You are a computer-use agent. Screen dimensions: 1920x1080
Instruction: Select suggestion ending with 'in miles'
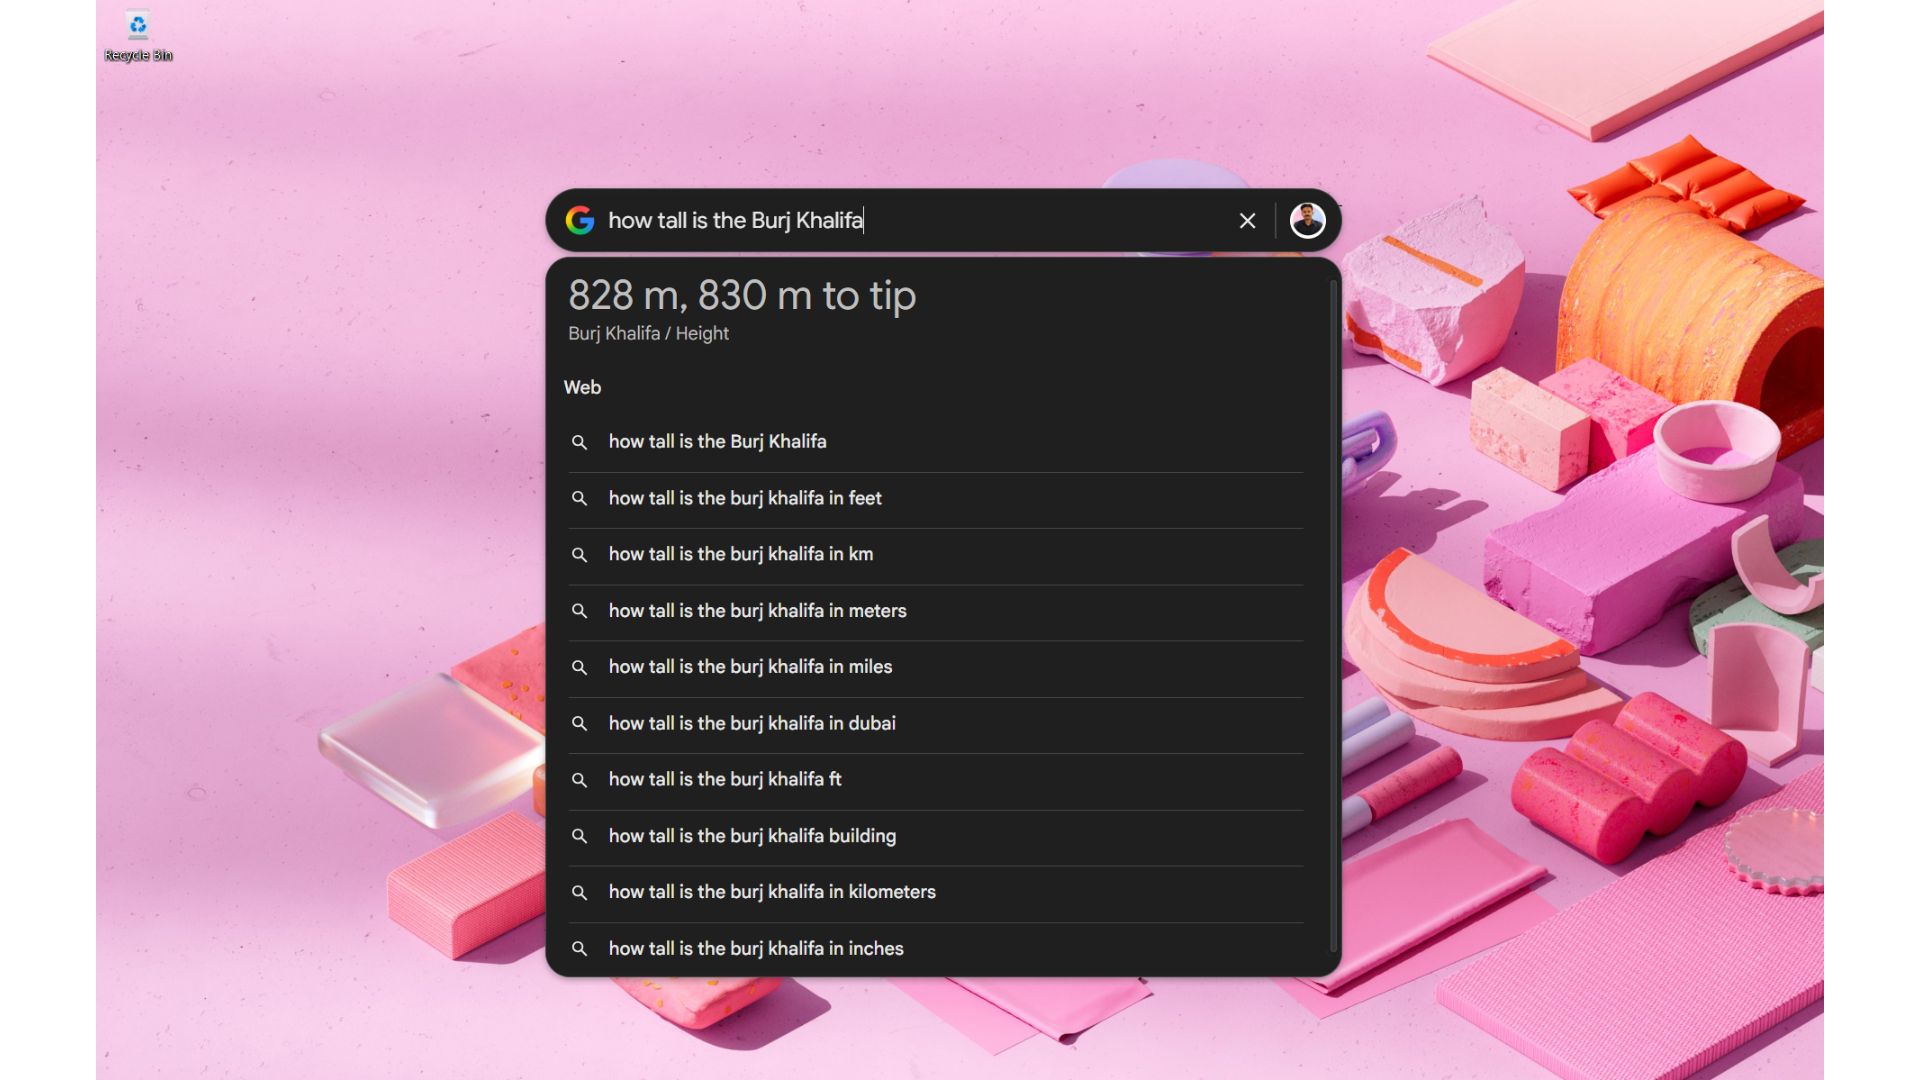click(750, 667)
